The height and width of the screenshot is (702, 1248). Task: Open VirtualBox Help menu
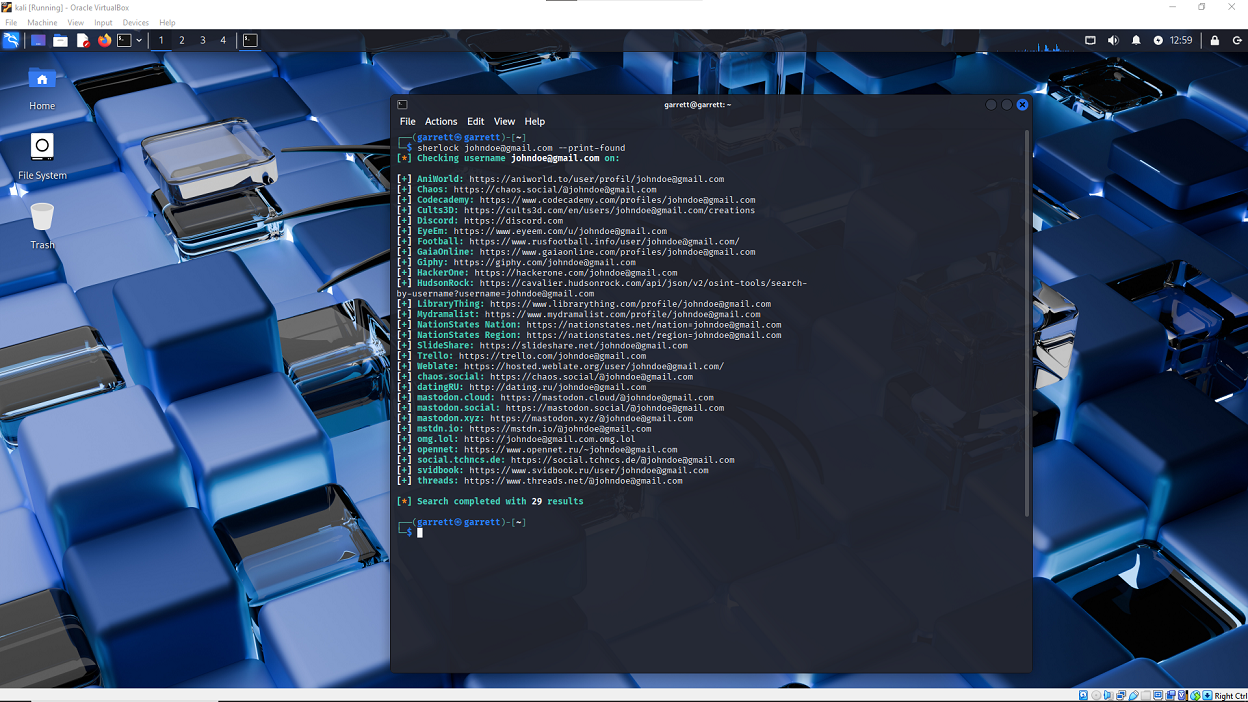167,22
